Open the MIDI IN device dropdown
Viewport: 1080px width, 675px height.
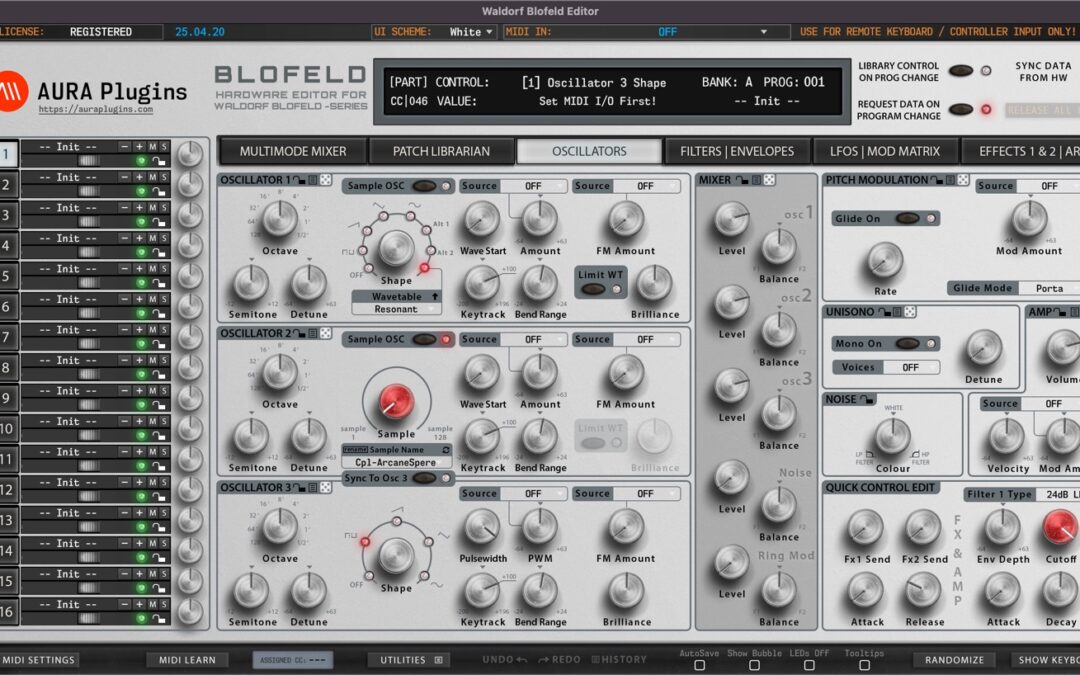660,31
